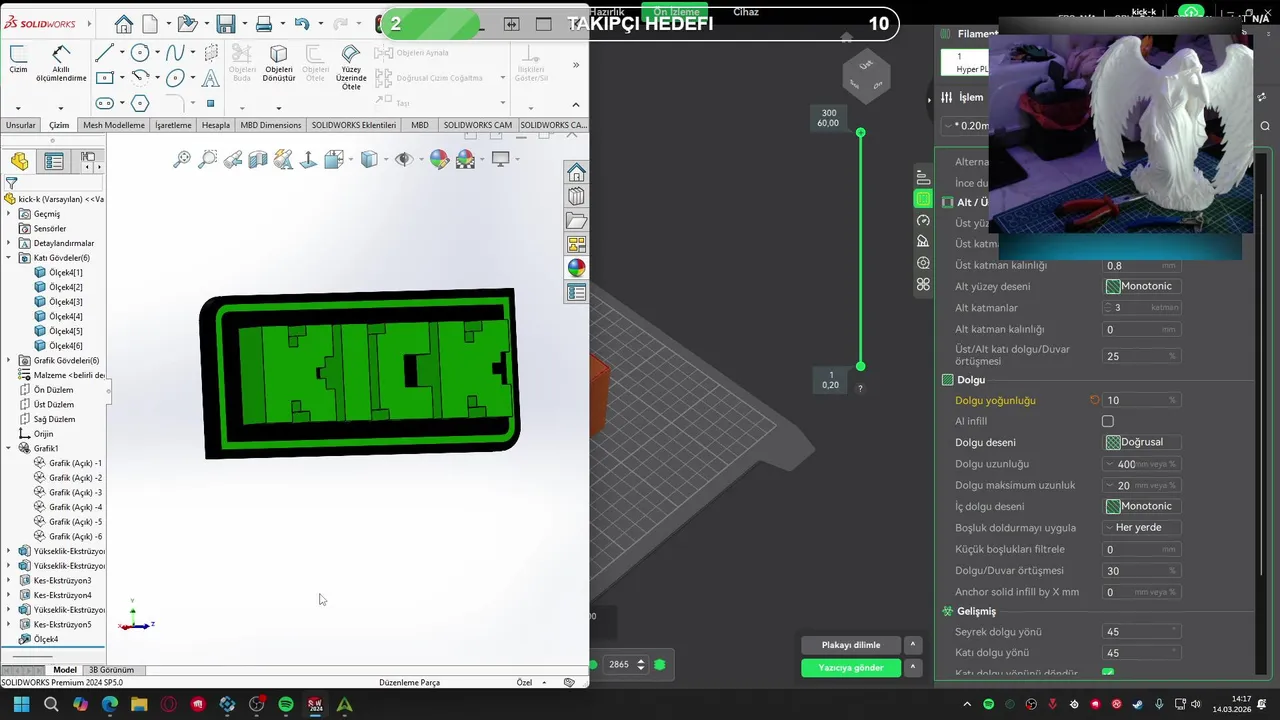Select the straight Slot sketch tool
Viewport: 1280px width, 720px height.
pyautogui.click(x=104, y=103)
